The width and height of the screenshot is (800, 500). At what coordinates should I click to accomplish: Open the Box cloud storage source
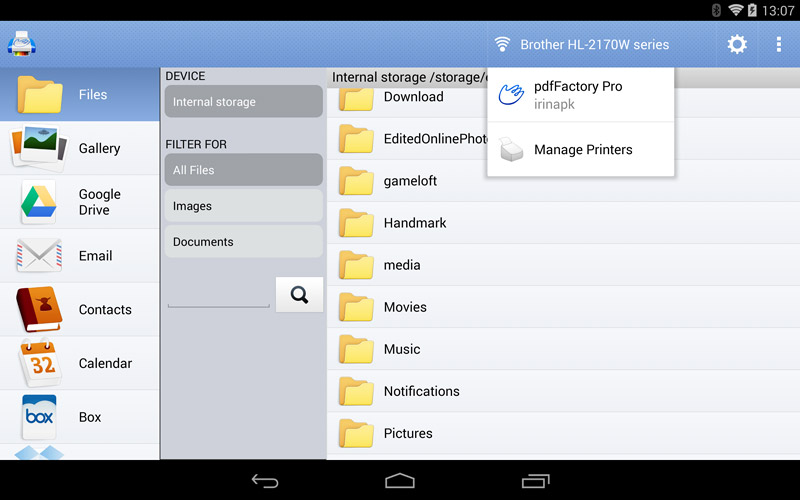coord(80,417)
